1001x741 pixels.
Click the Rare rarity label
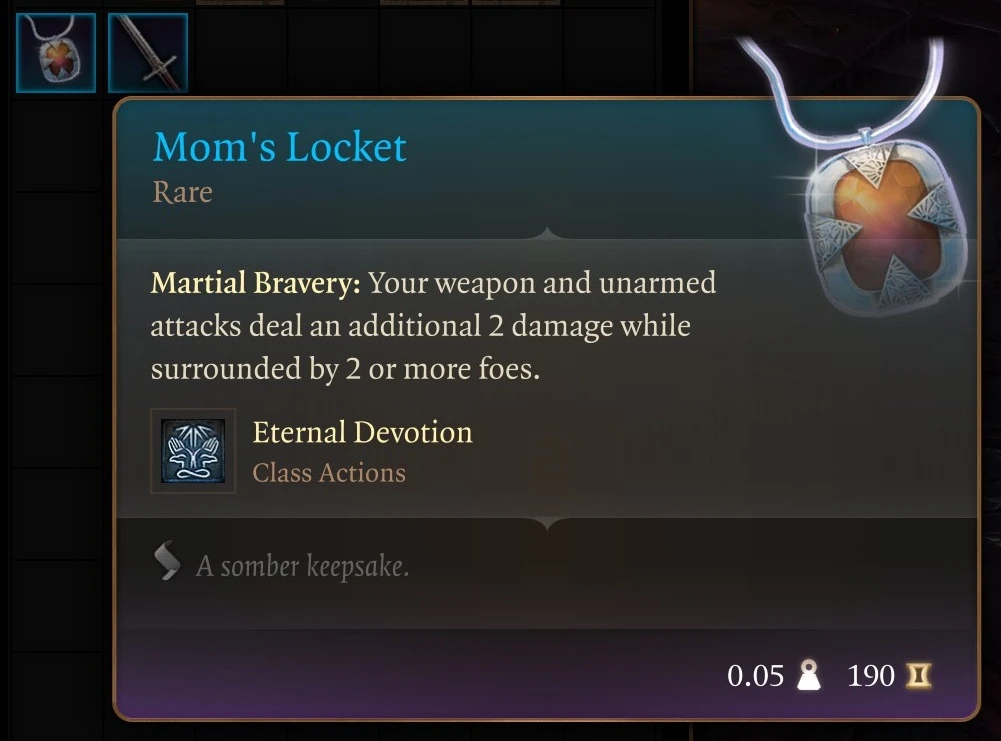[183, 192]
